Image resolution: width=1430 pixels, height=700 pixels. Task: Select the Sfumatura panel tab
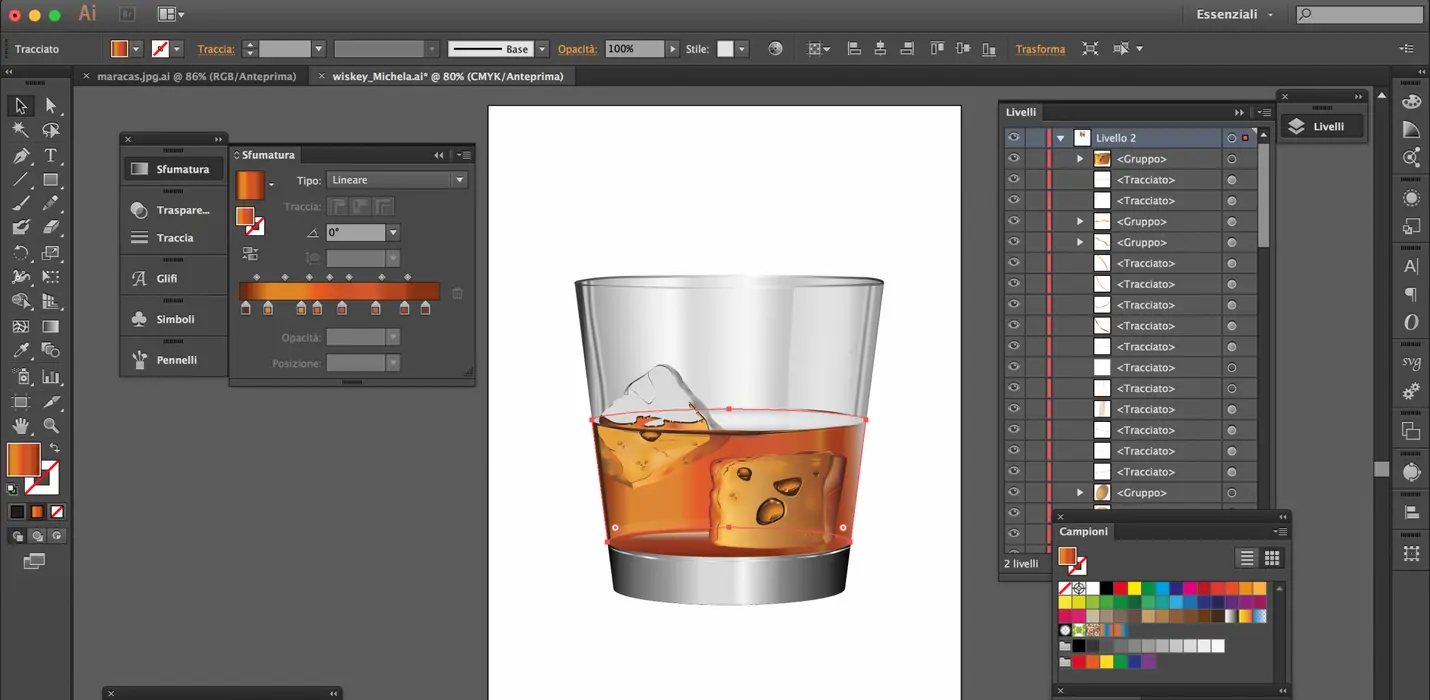tap(268, 155)
